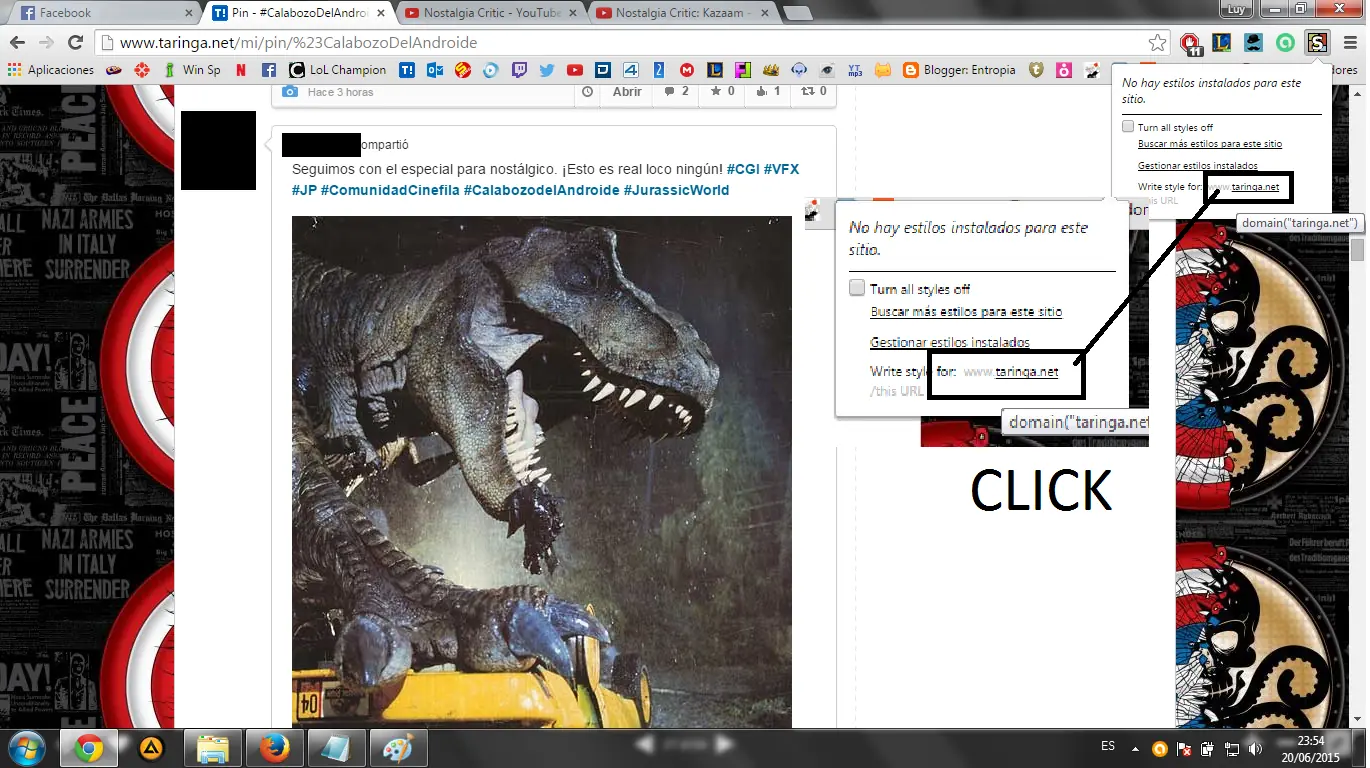
Task: Open the Win Sp bookmark
Action: (192, 70)
